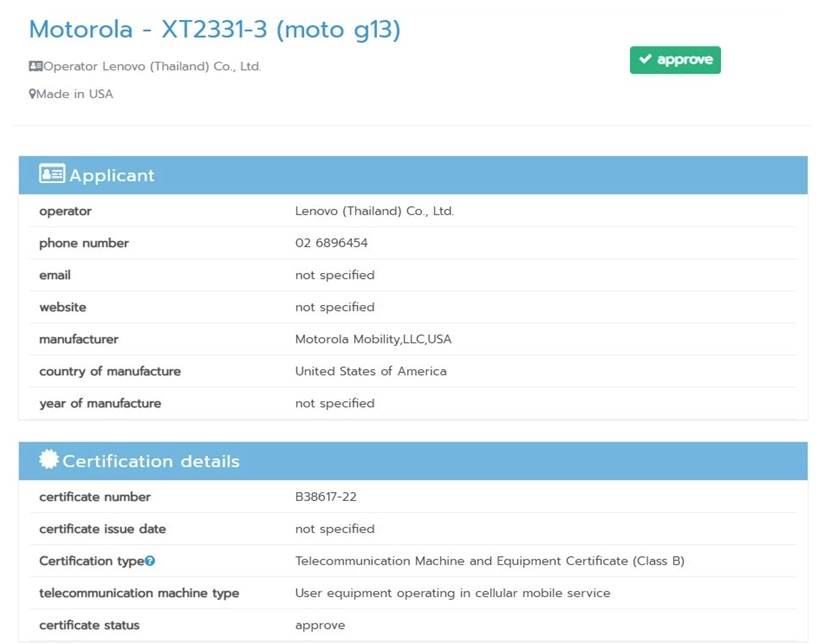Click the "telecommunication machine type" label

click(x=139, y=593)
